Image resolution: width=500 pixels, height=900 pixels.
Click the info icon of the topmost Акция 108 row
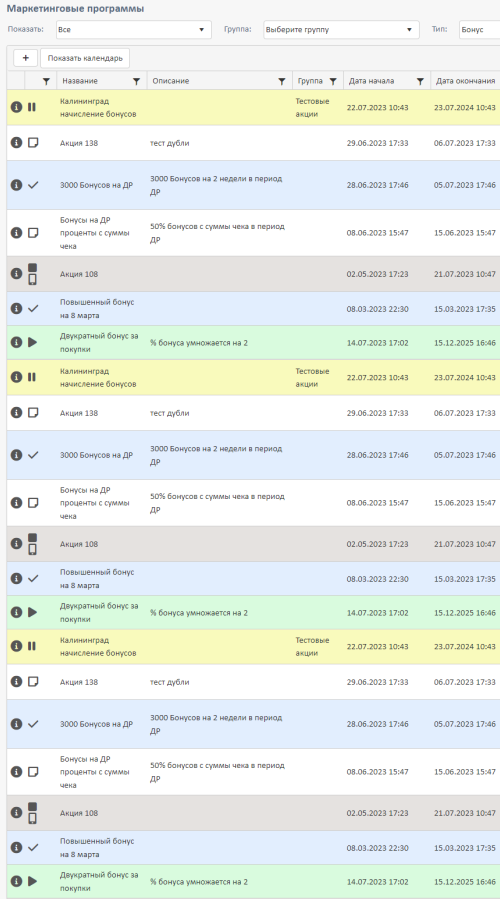pos(17,274)
